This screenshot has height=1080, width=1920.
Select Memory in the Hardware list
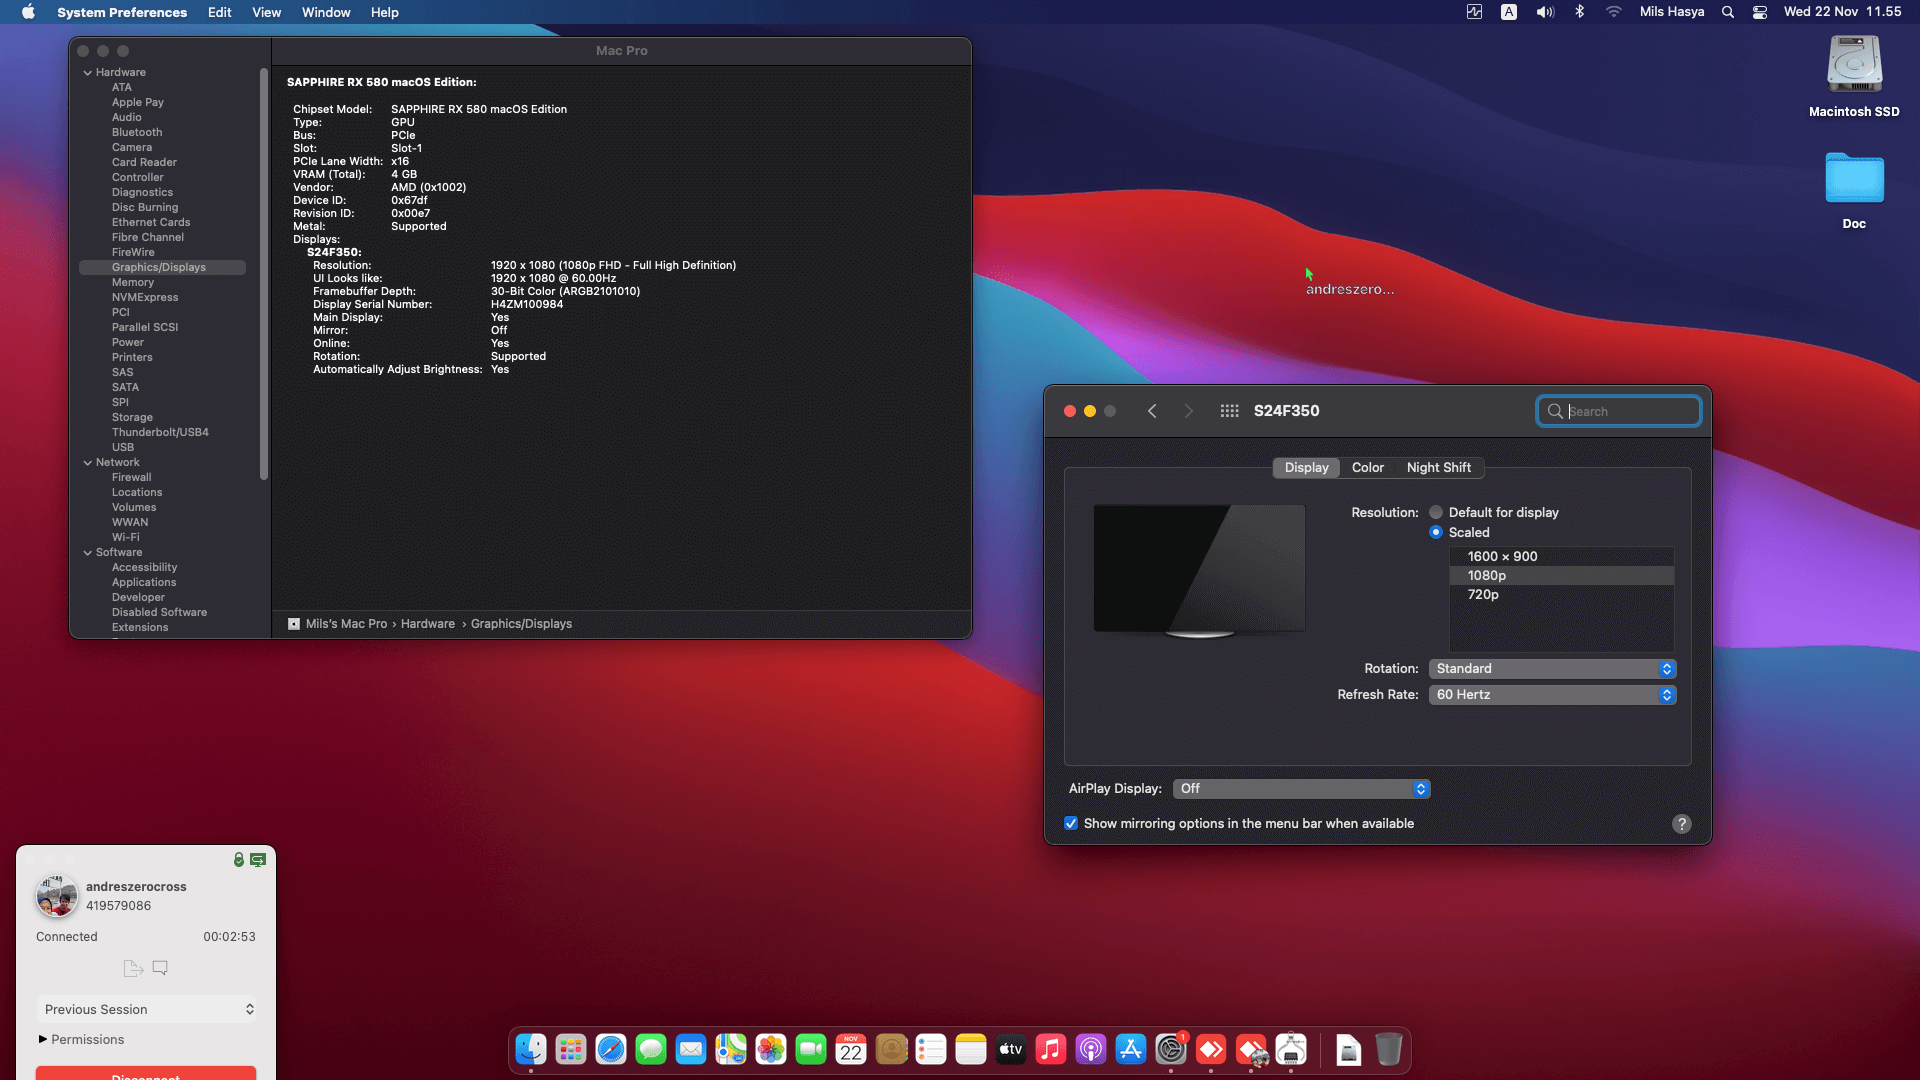[x=133, y=282]
